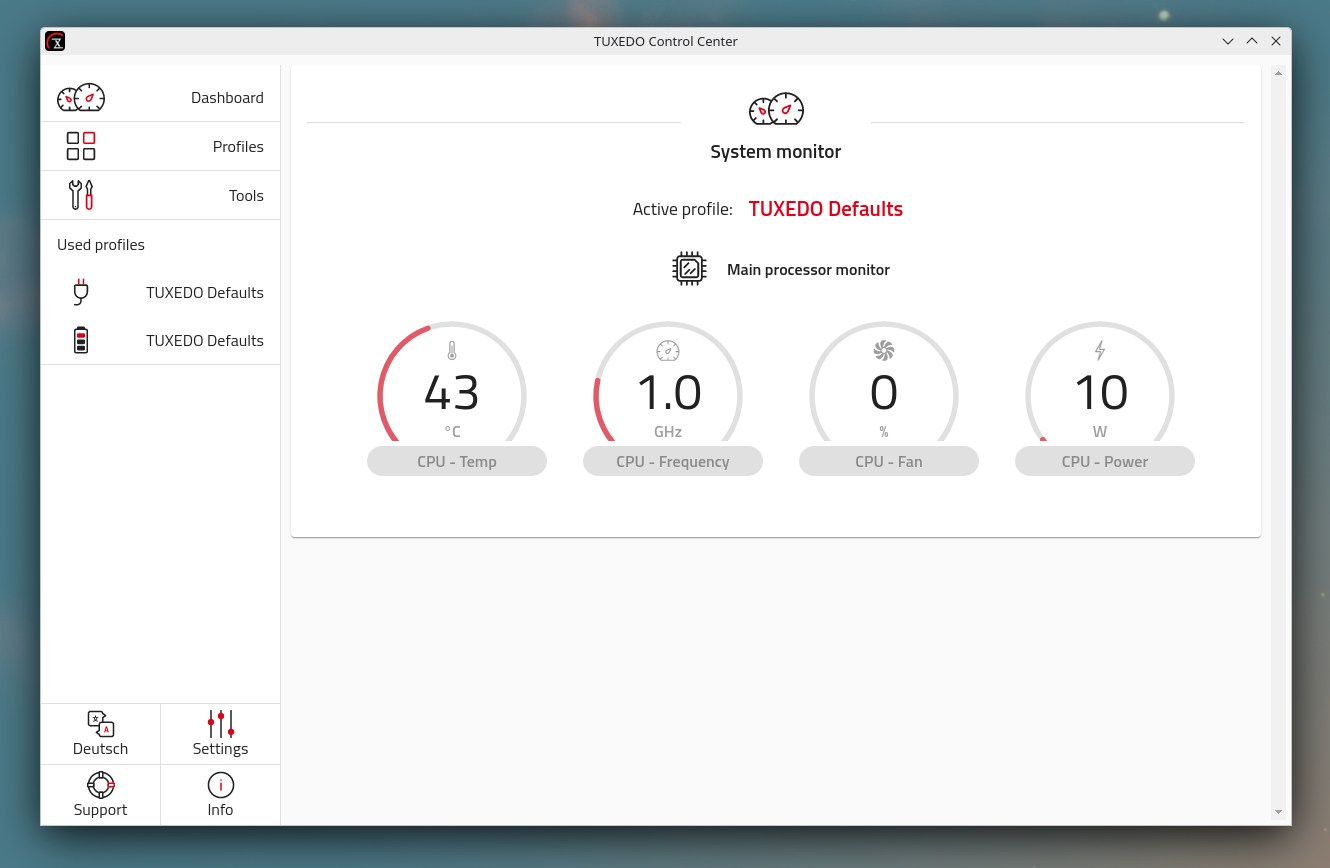
Task: Click the lightning bolt icon in power gauge
Action: tap(1100, 351)
